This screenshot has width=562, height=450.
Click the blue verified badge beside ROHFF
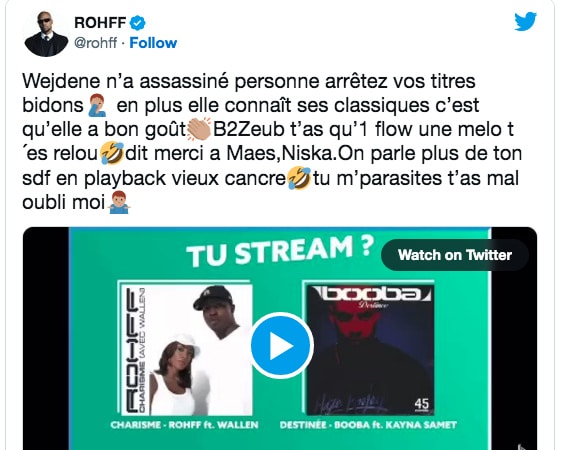137,23
